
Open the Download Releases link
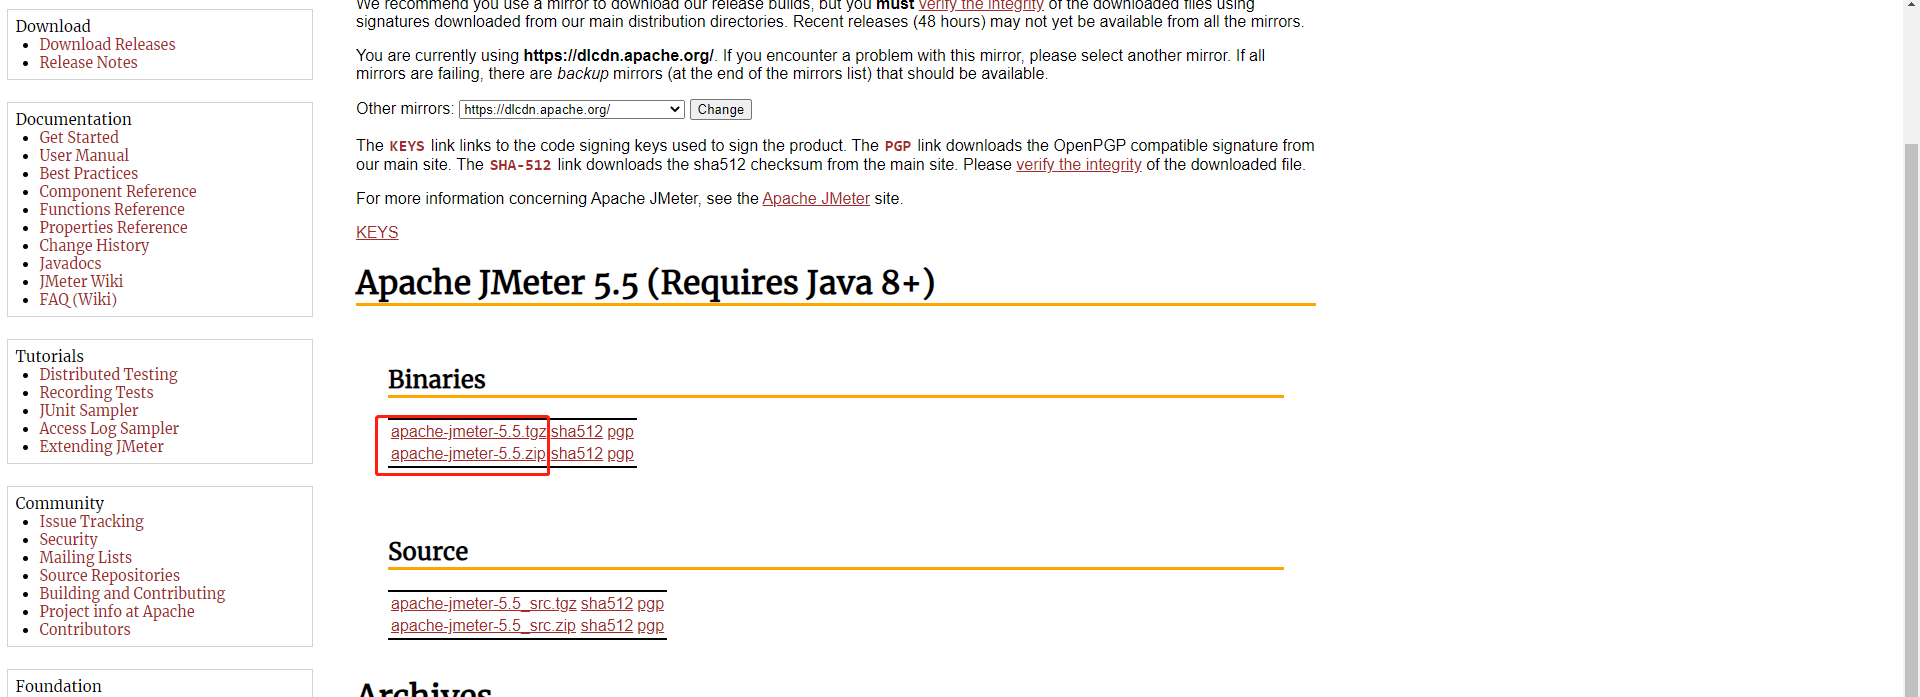pos(107,44)
